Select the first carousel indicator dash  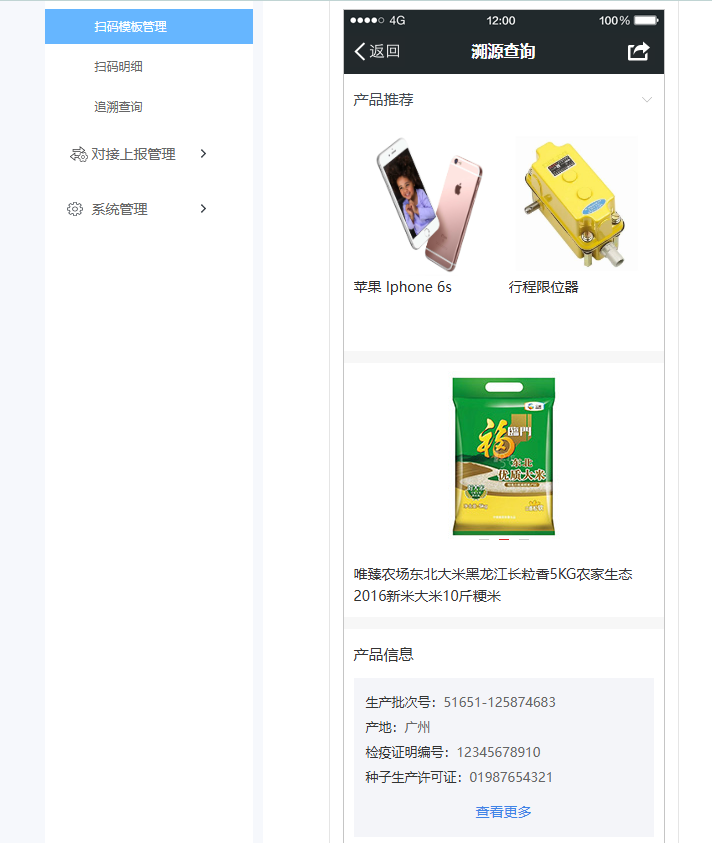[x=484, y=539]
